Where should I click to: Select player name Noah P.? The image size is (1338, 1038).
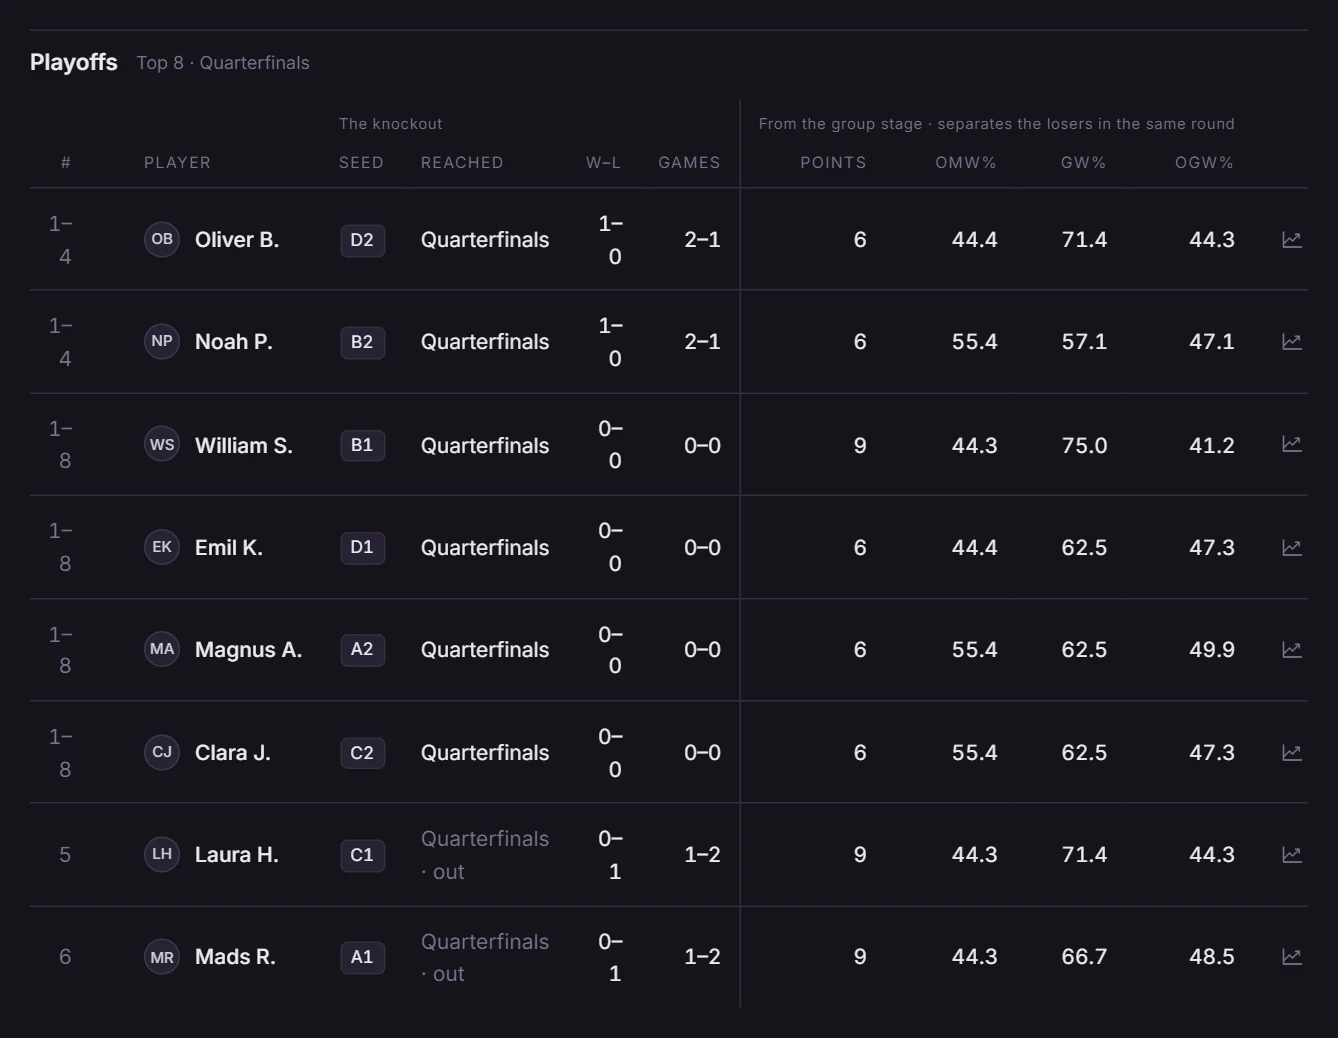point(234,342)
